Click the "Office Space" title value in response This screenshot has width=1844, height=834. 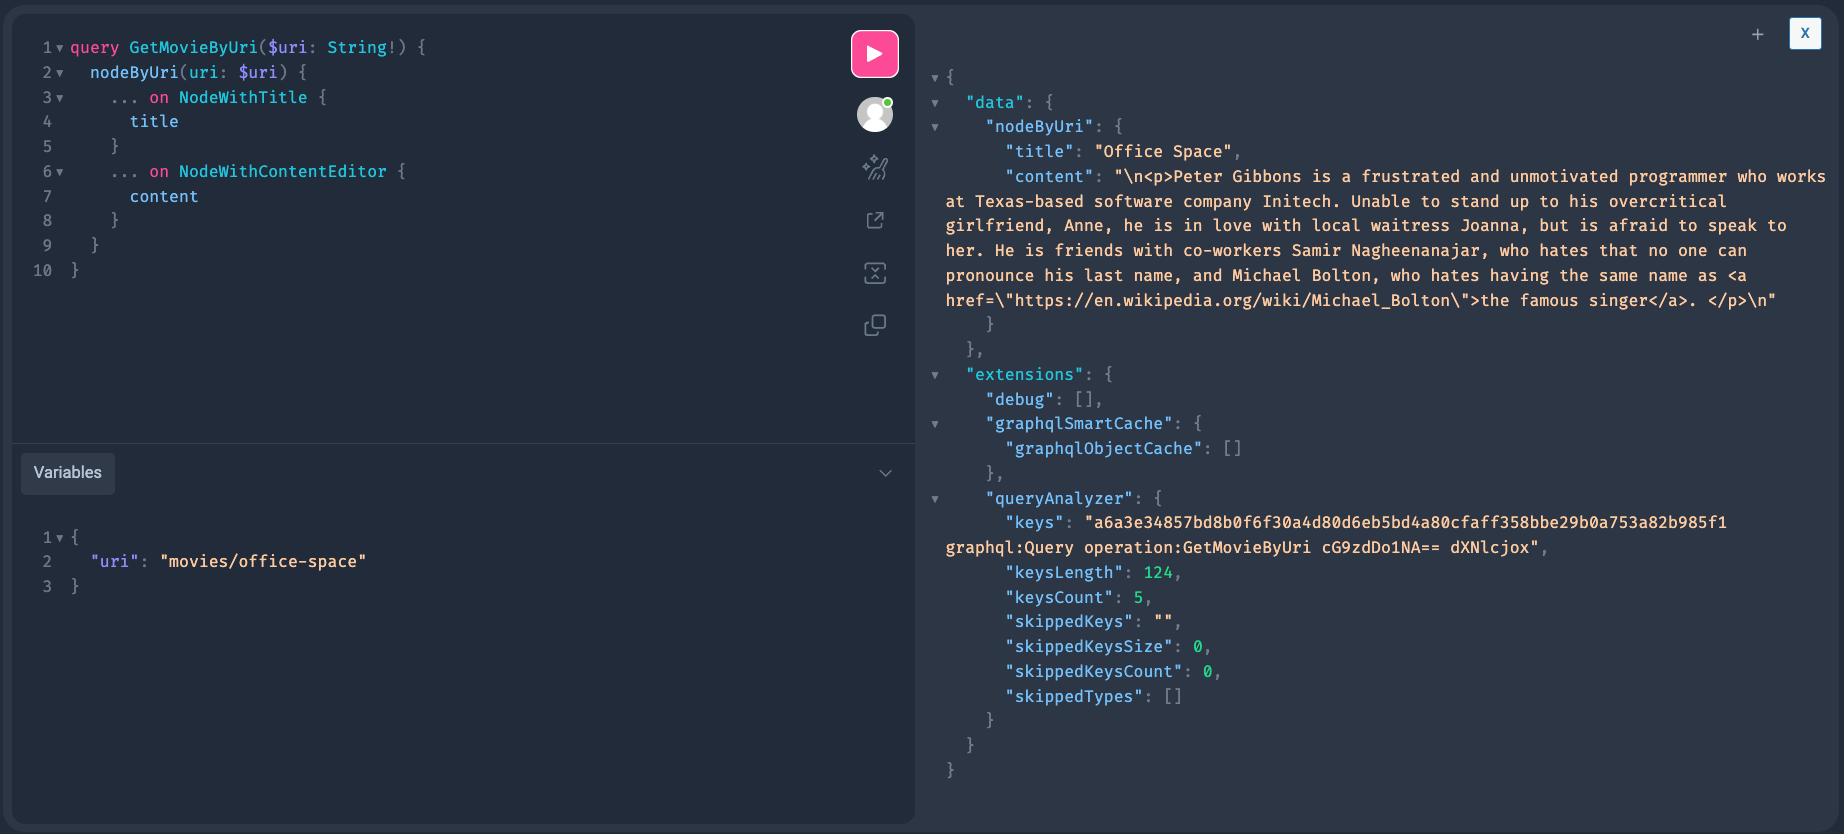(1163, 151)
